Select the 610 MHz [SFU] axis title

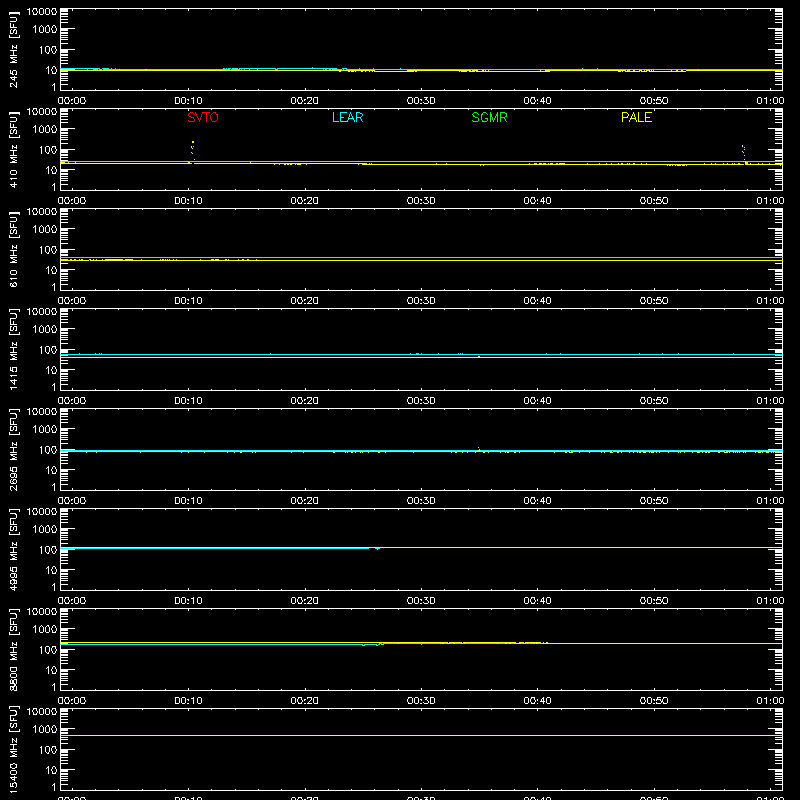click(x=14, y=249)
